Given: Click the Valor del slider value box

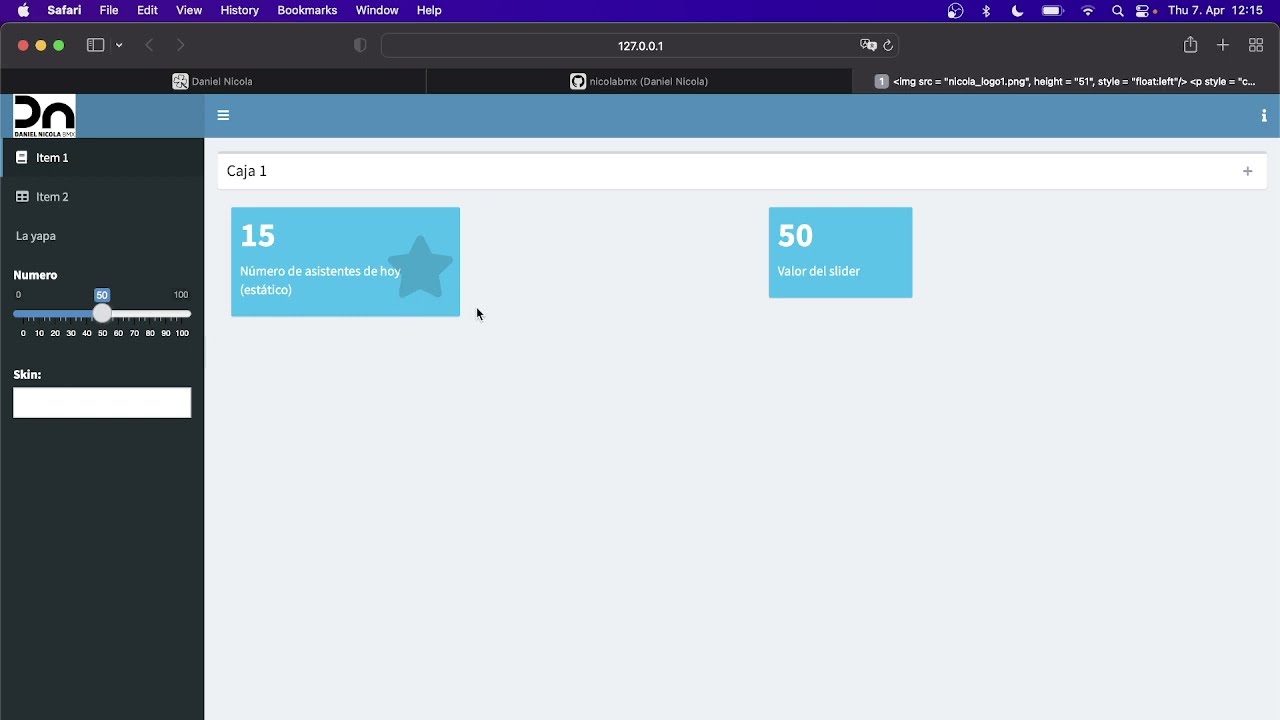Looking at the screenshot, I should (x=840, y=252).
